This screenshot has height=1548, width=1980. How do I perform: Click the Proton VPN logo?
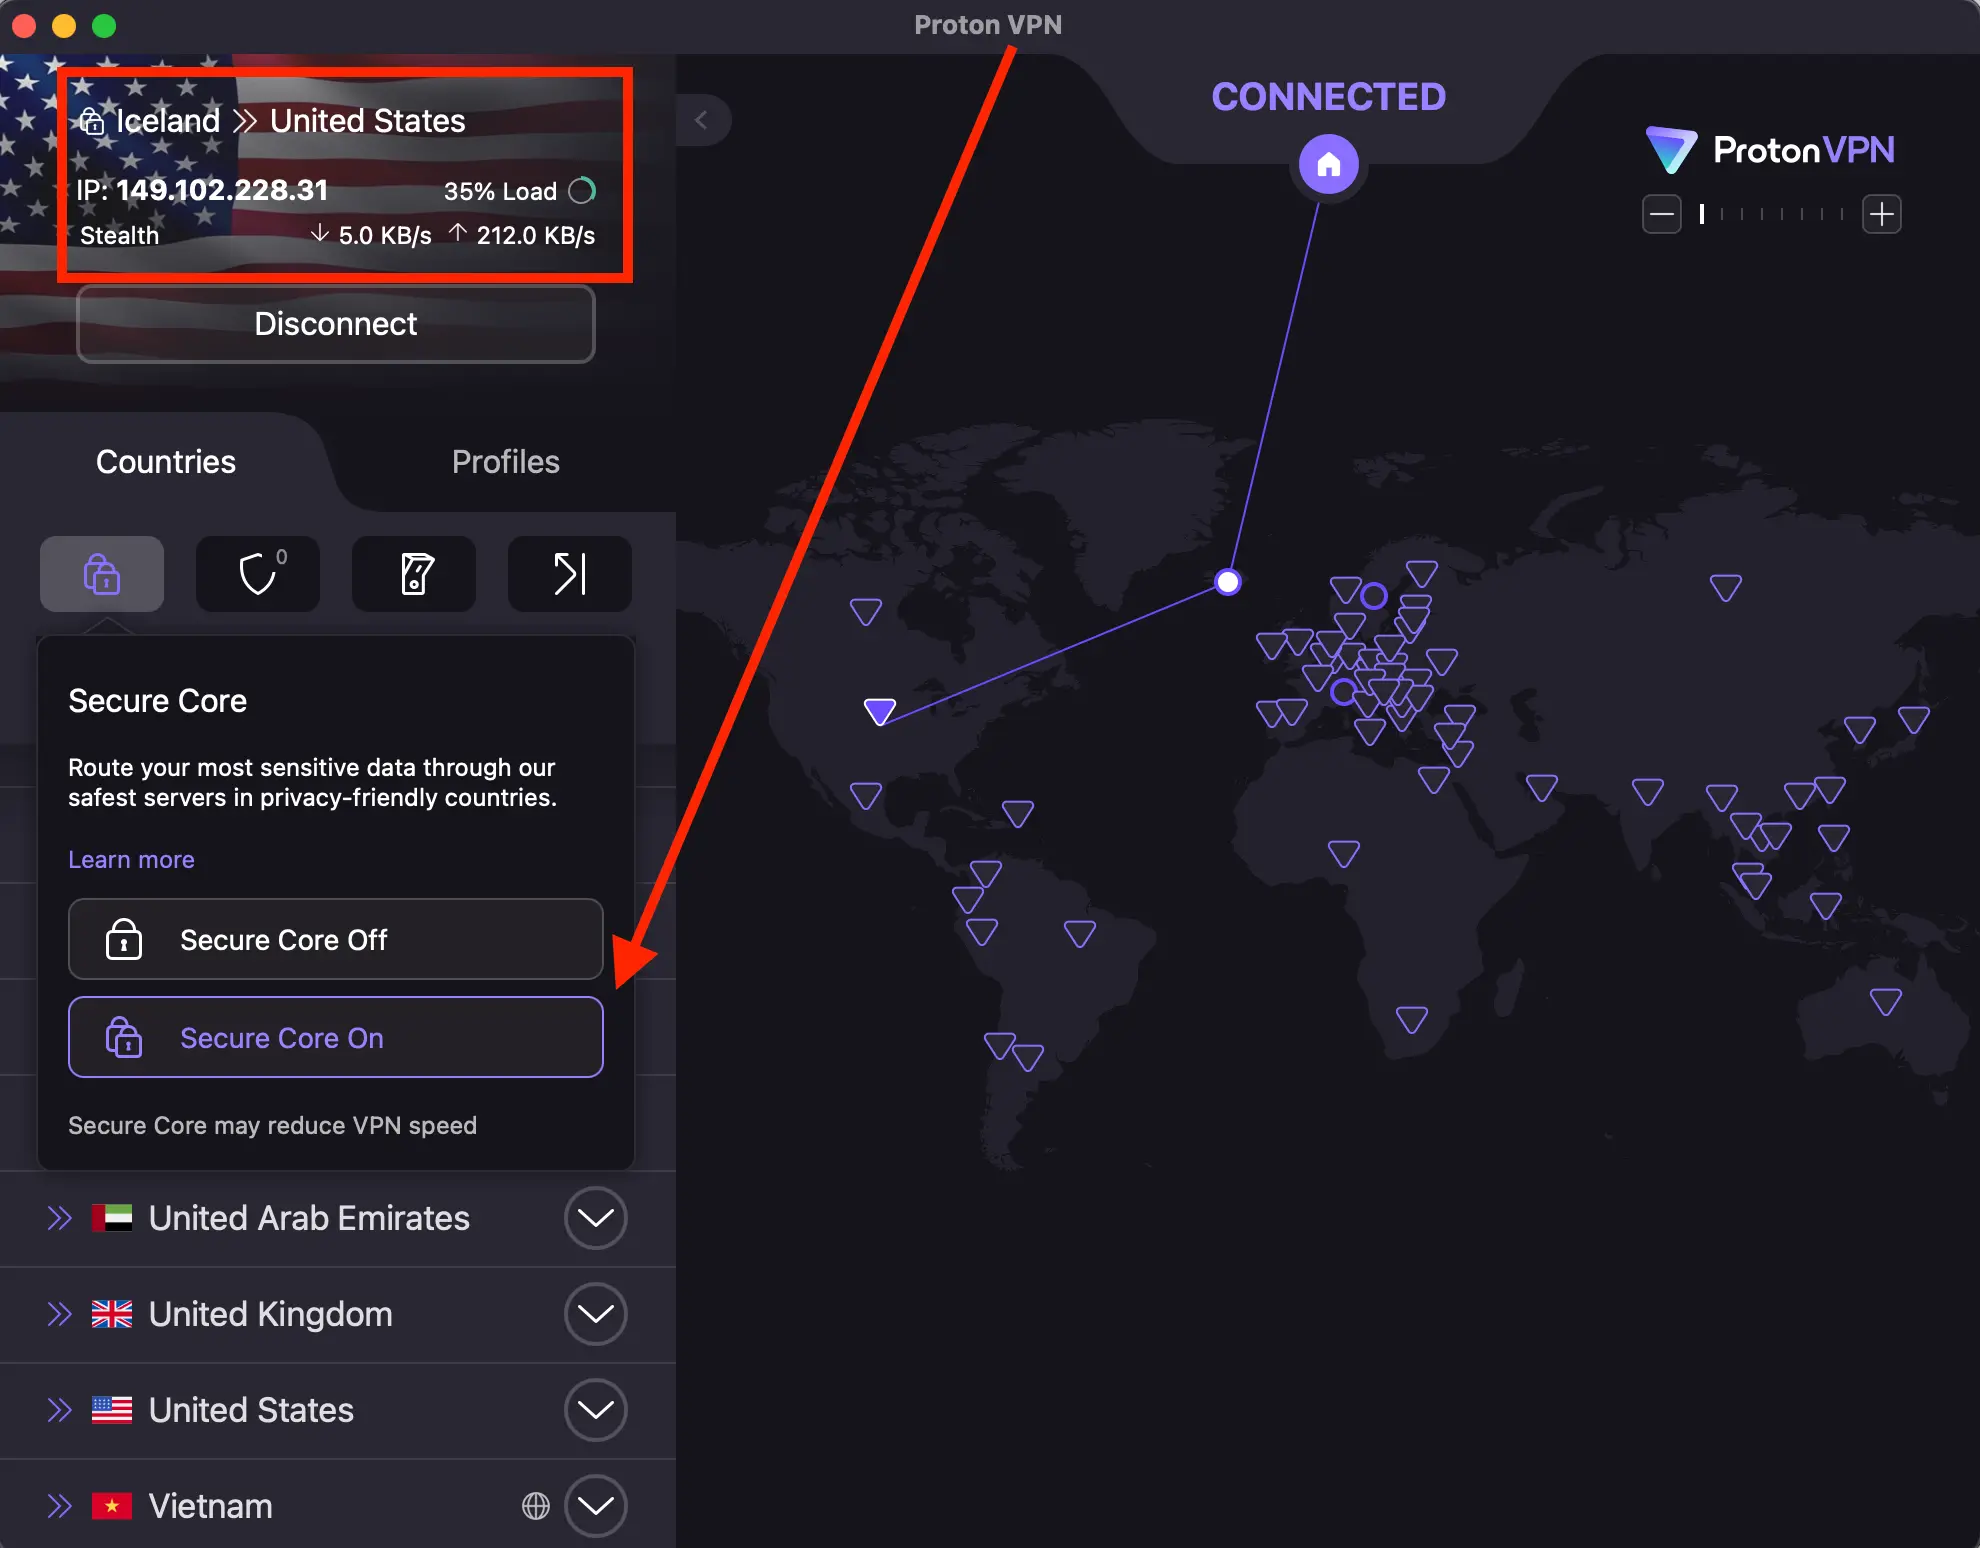click(1770, 149)
